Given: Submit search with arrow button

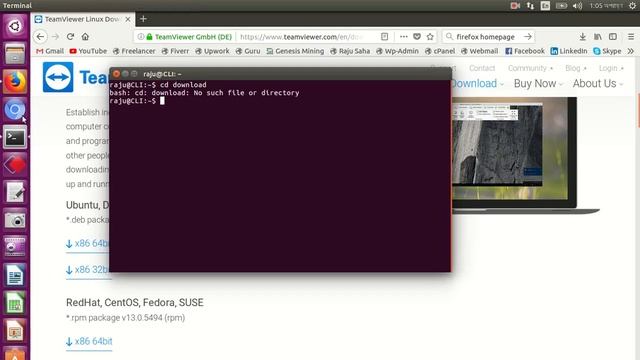Looking at the screenshot, I should [x=528, y=37].
